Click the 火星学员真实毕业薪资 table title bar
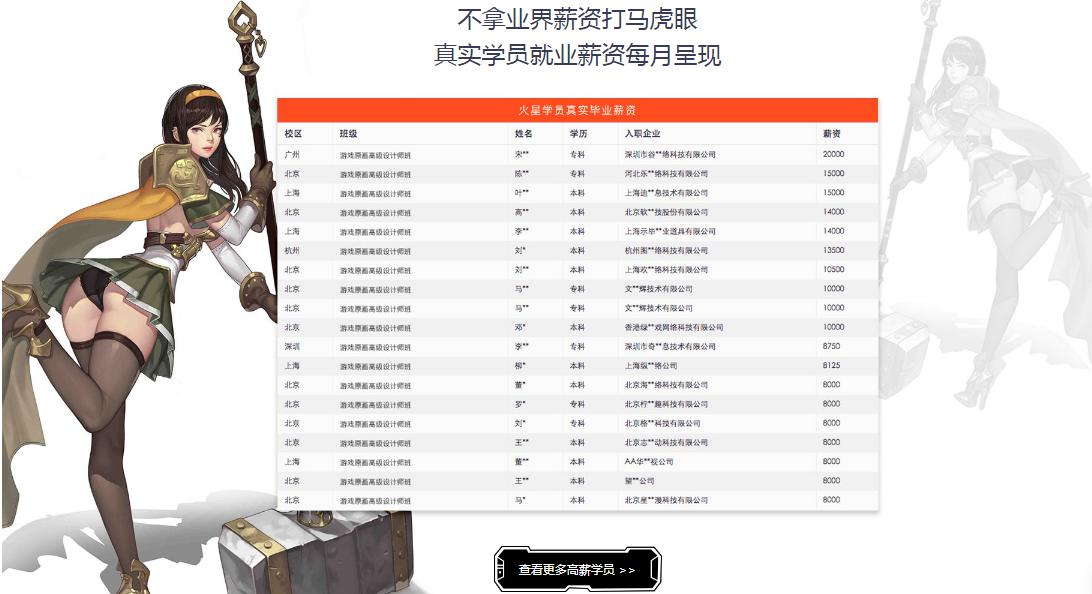Image resolution: width=1092 pixels, height=594 pixels. point(577,110)
